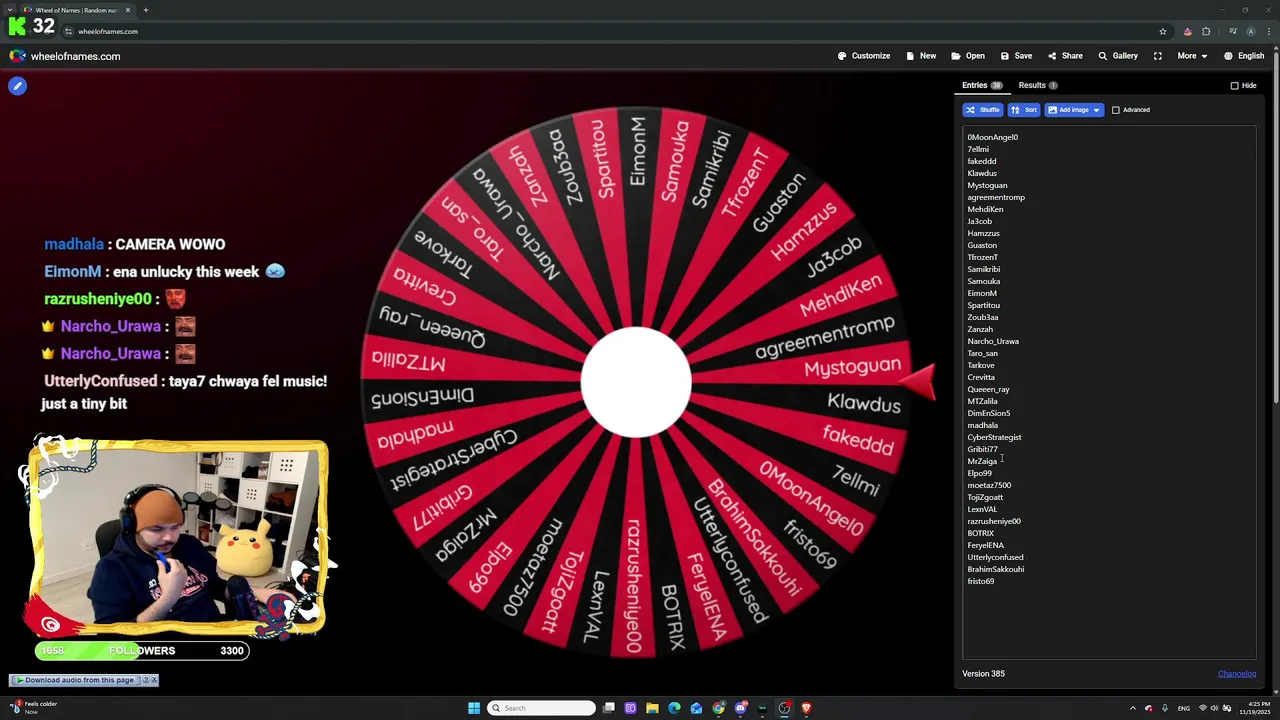The width and height of the screenshot is (1280, 720).
Task: Open the Customize palette menu
Action: (x=864, y=56)
